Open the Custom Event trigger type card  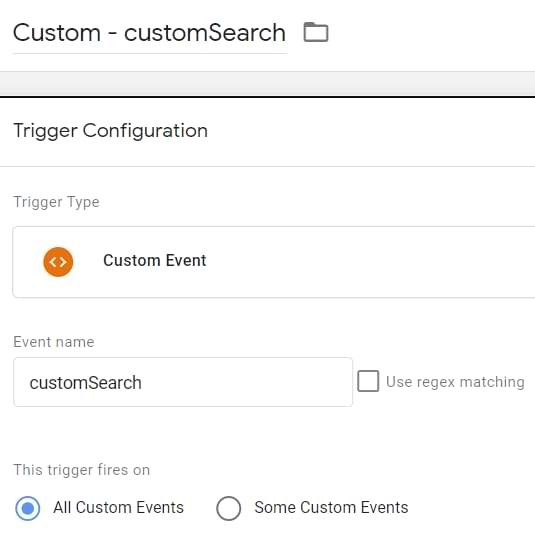[x=274, y=262]
